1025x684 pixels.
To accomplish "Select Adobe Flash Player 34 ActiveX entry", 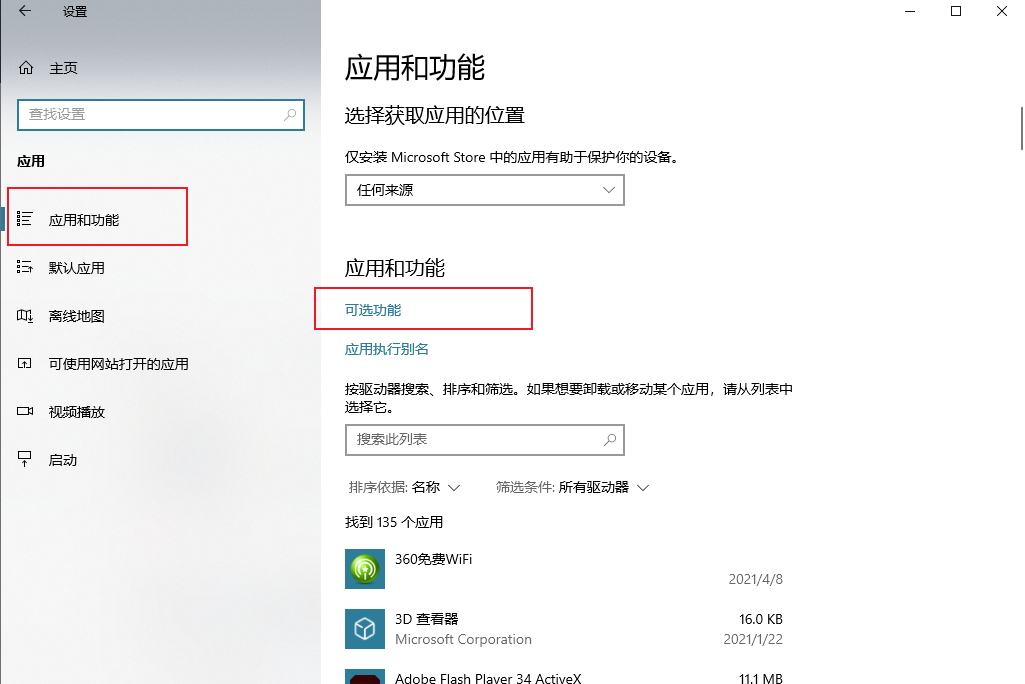I will [x=564, y=677].
